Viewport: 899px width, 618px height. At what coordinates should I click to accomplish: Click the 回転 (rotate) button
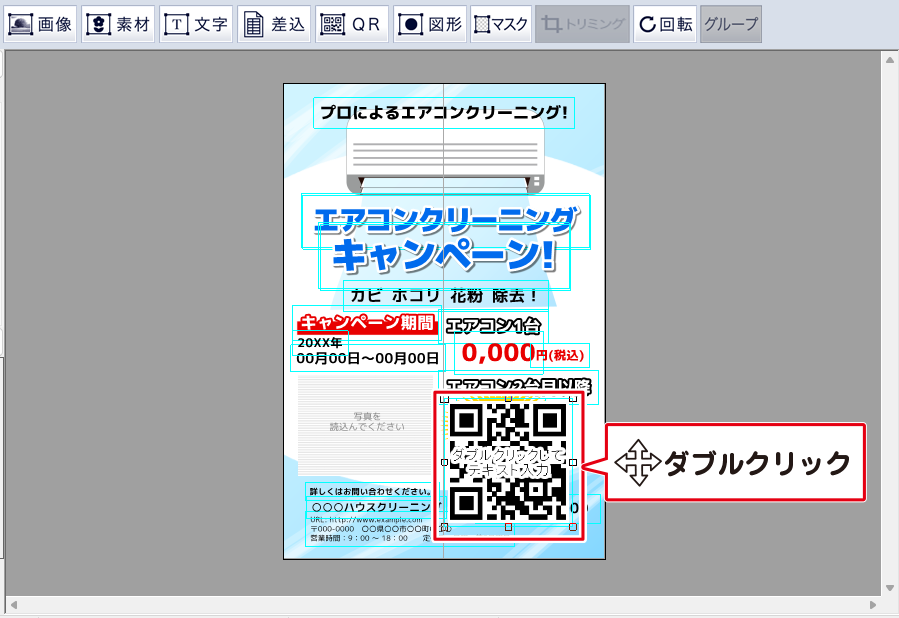(x=665, y=24)
